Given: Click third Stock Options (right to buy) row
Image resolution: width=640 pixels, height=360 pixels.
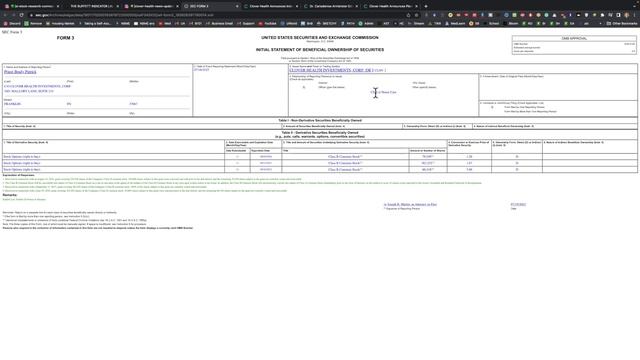Looking at the screenshot, I should click(320, 169).
